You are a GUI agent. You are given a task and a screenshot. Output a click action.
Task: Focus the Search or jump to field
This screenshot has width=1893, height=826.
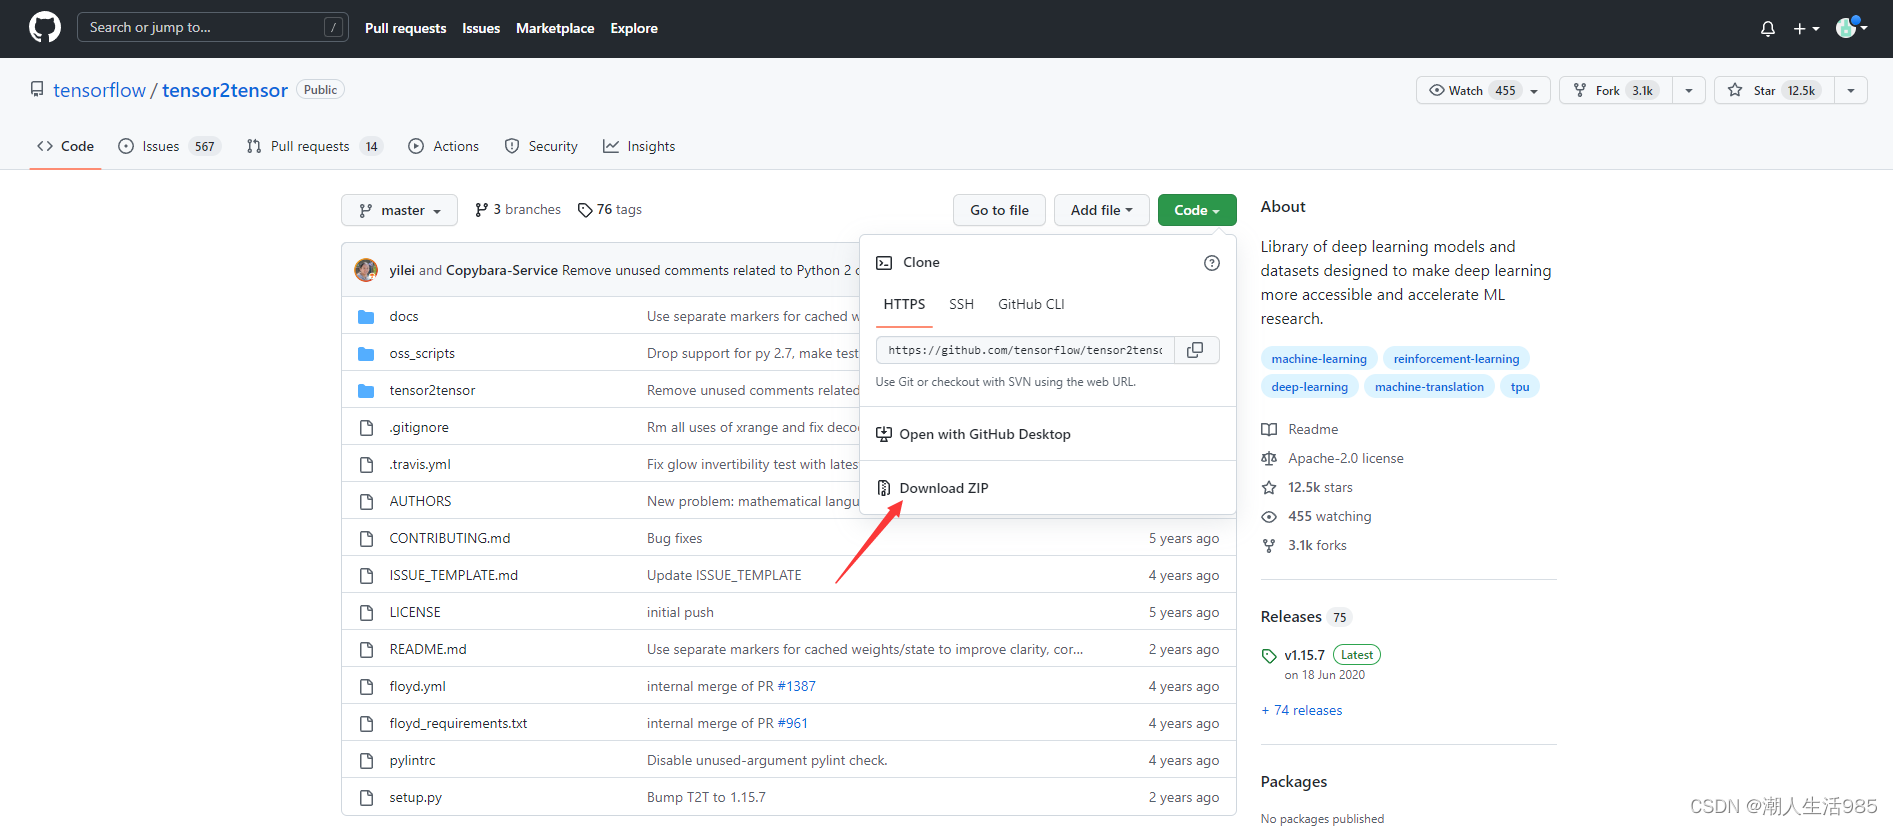tap(213, 27)
